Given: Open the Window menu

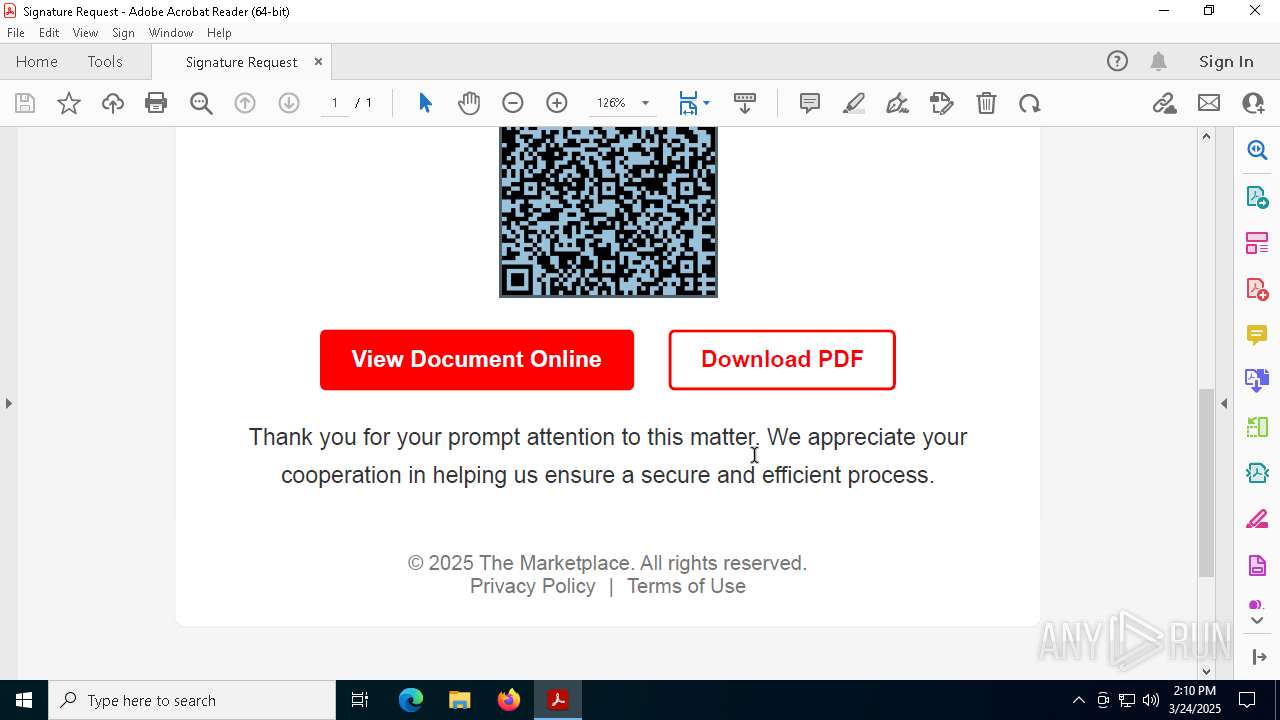Looking at the screenshot, I should coord(171,33).
